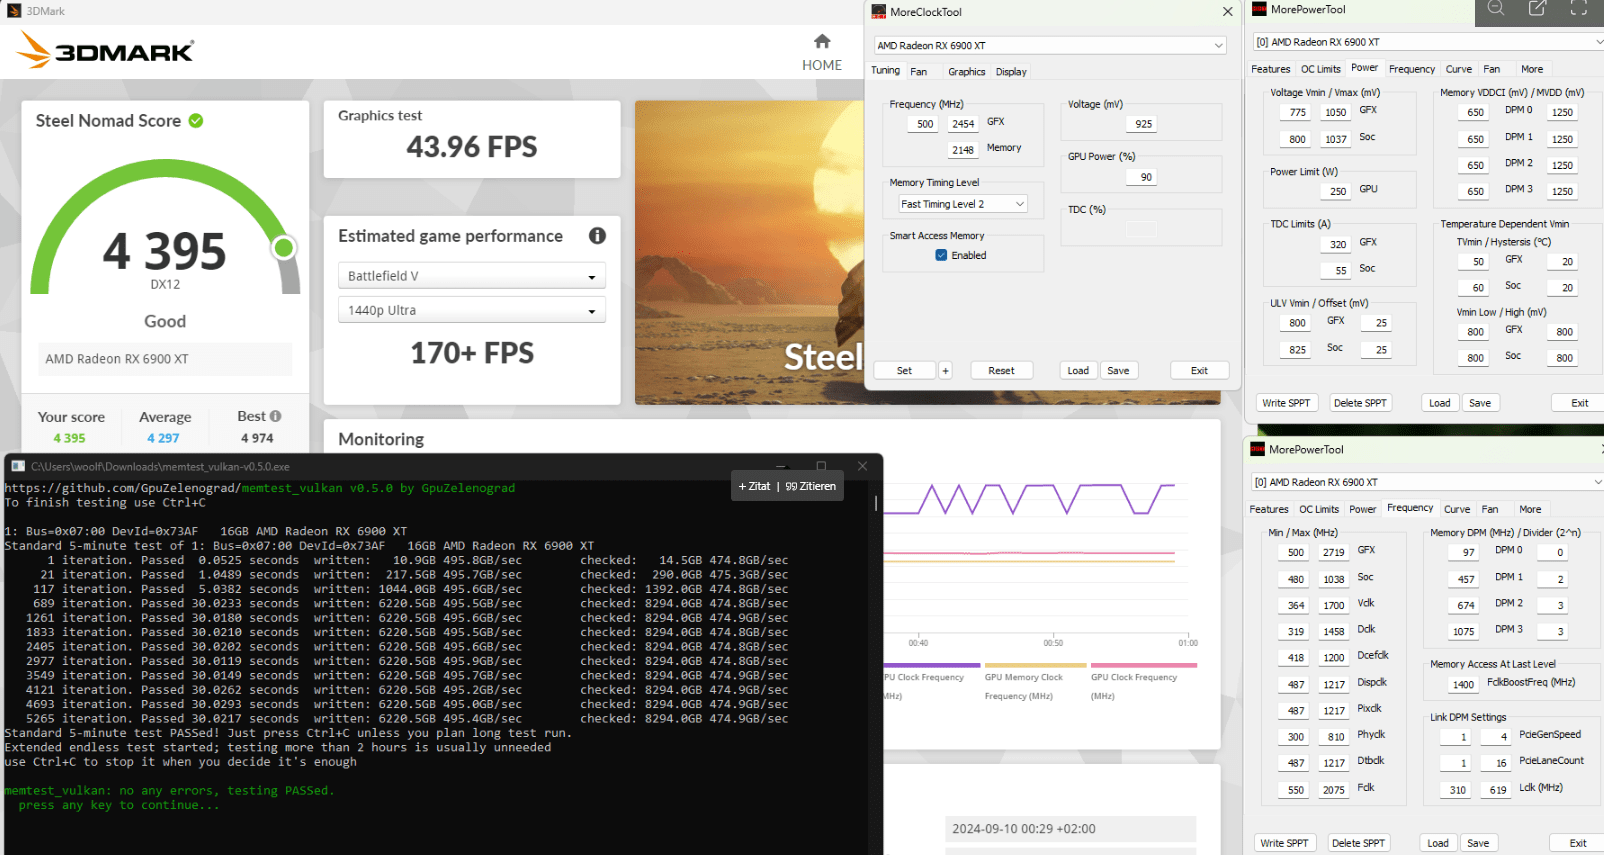Click the MoreClockTool title bar icon
Image resolution: width=1604 pixels, height=855 pixels.
(x=879, y=12)
